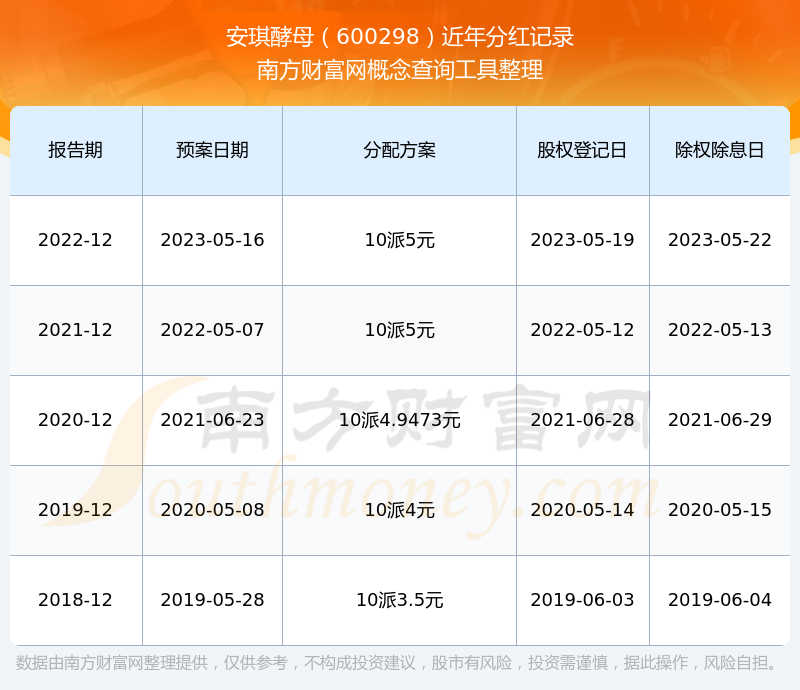Click the 预案日期 column header
This screenshot has width=800, height=690.
click(x=212, y=150)
